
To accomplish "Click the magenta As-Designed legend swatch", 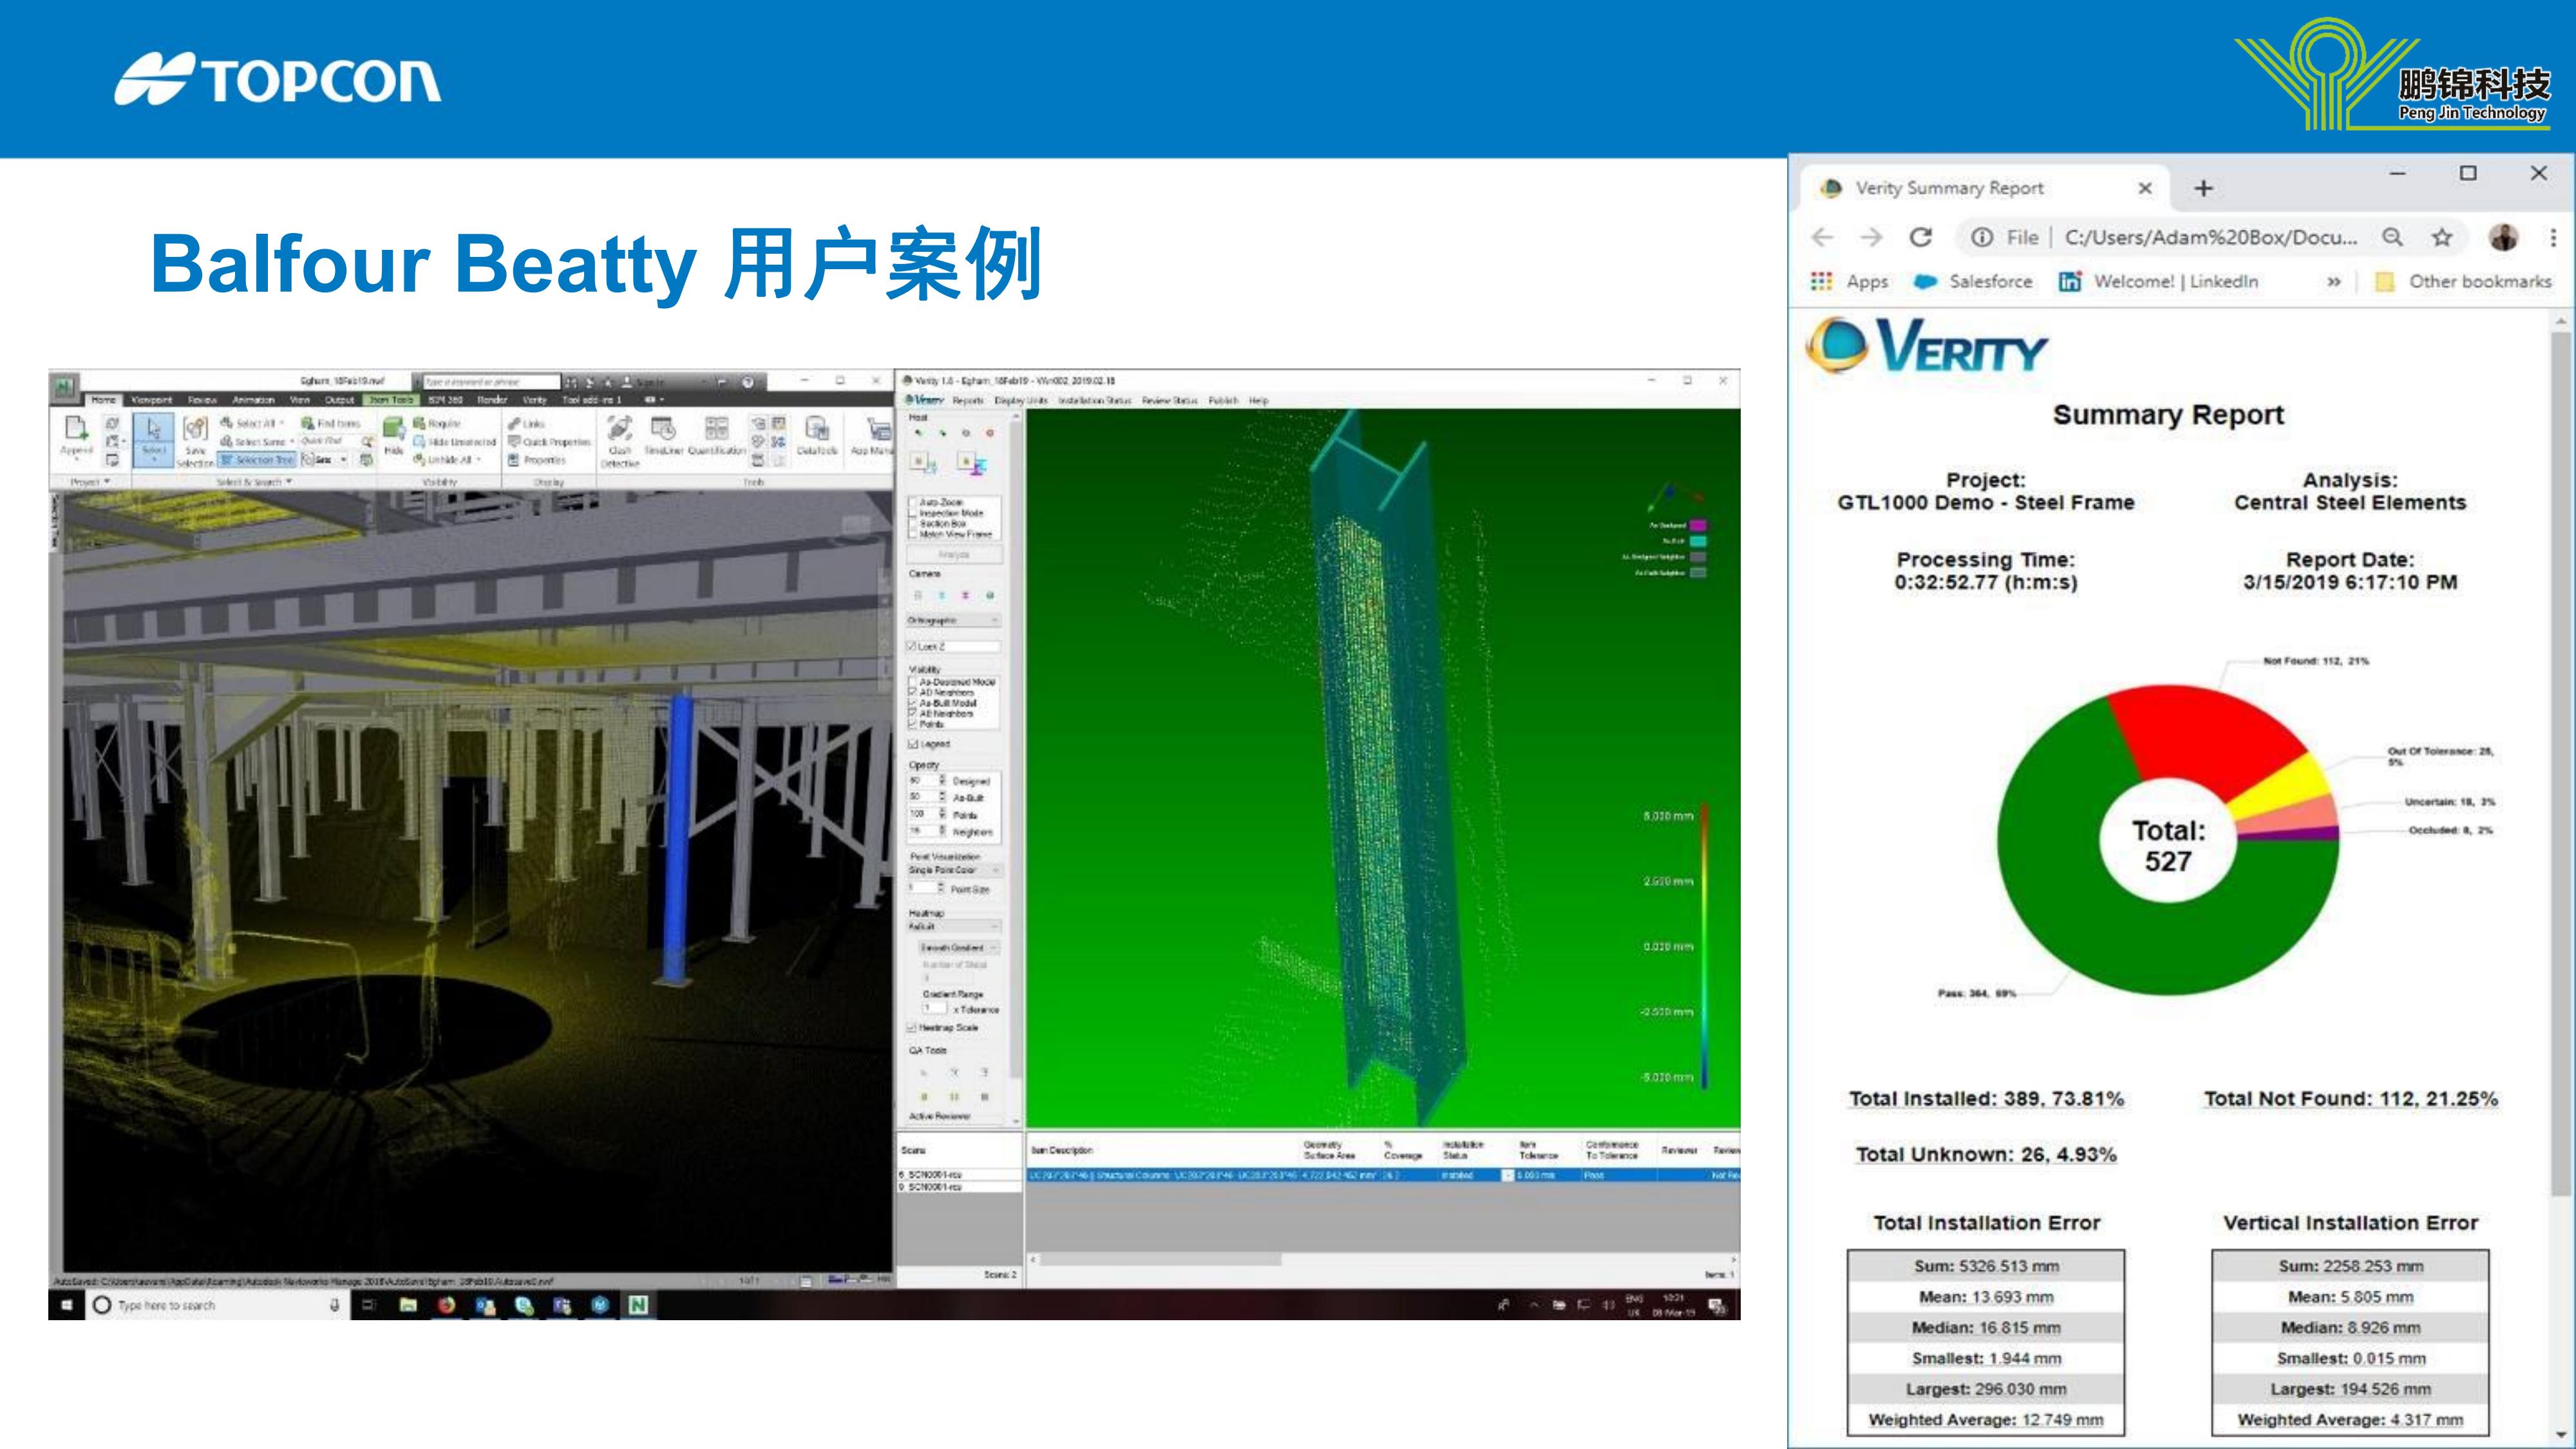I will click(x=1698, y=525).
